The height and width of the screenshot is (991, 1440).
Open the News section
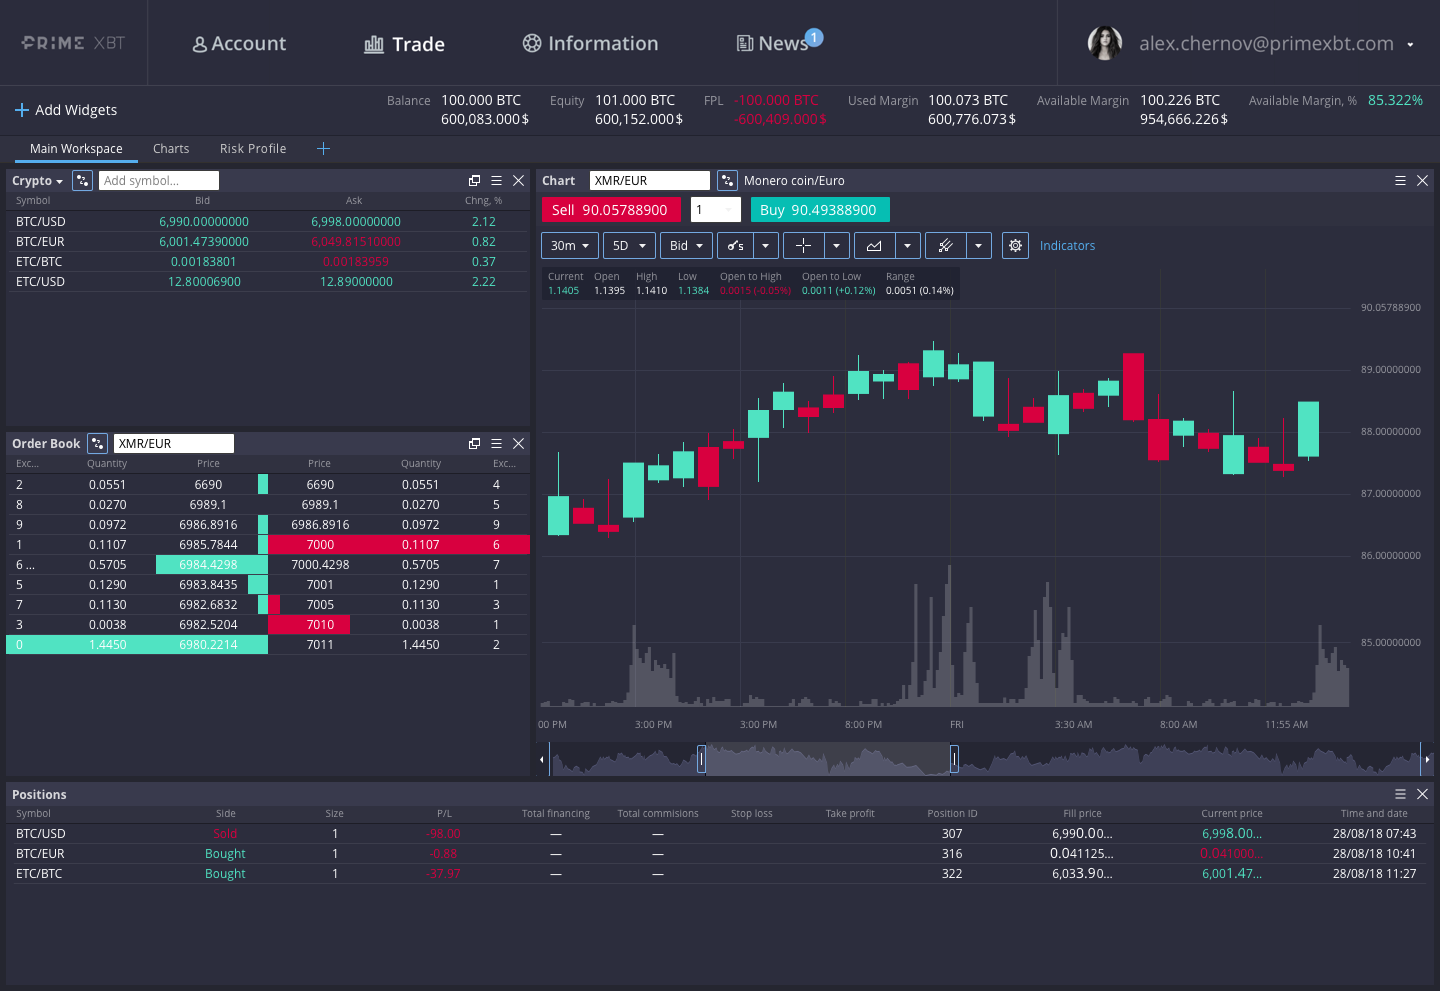(772, 44)
